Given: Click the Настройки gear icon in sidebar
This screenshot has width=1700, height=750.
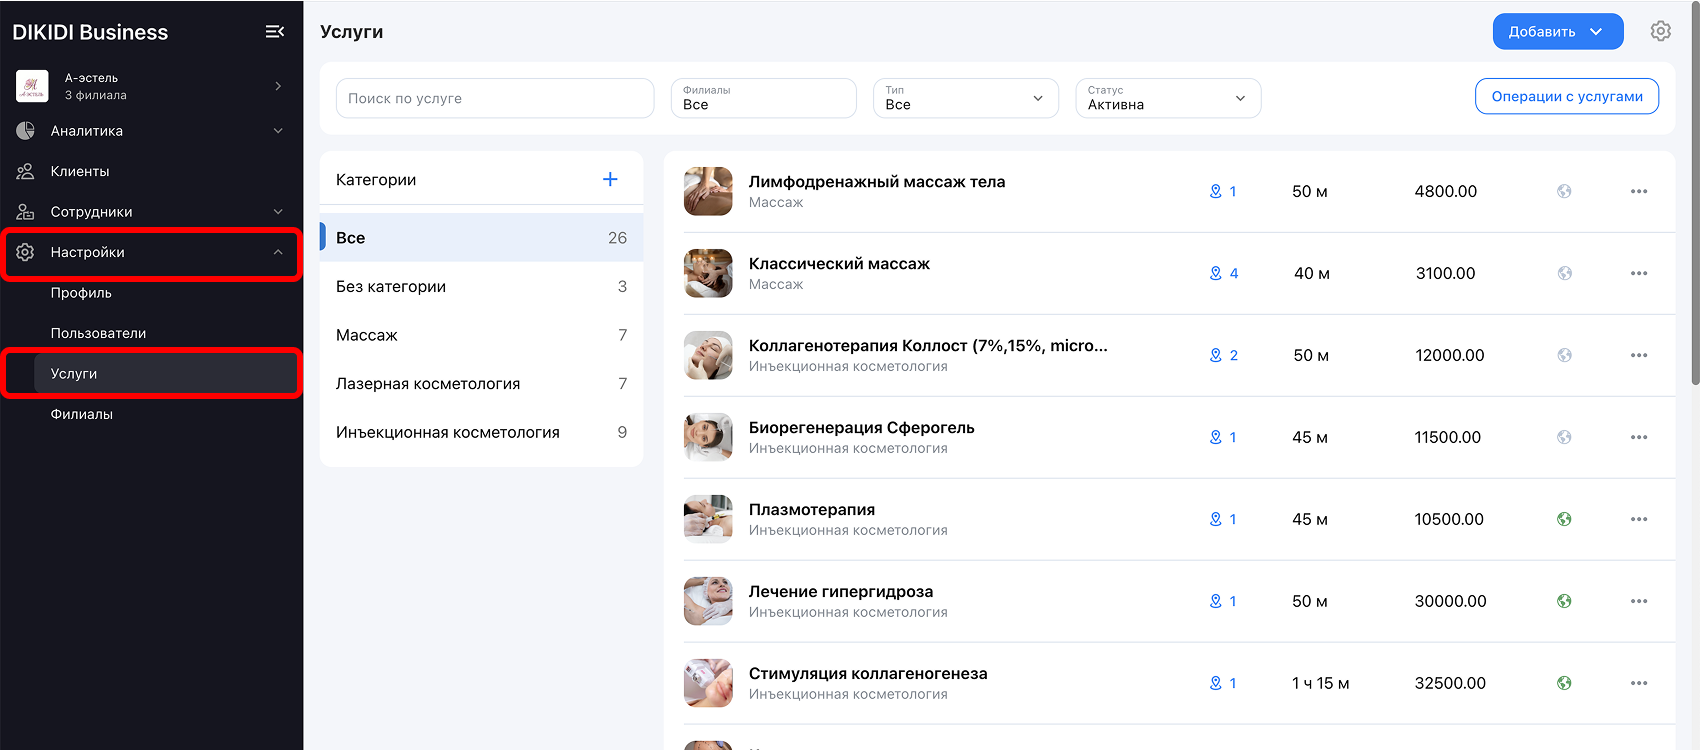Looking at the screenshot, I should [25, 252].
